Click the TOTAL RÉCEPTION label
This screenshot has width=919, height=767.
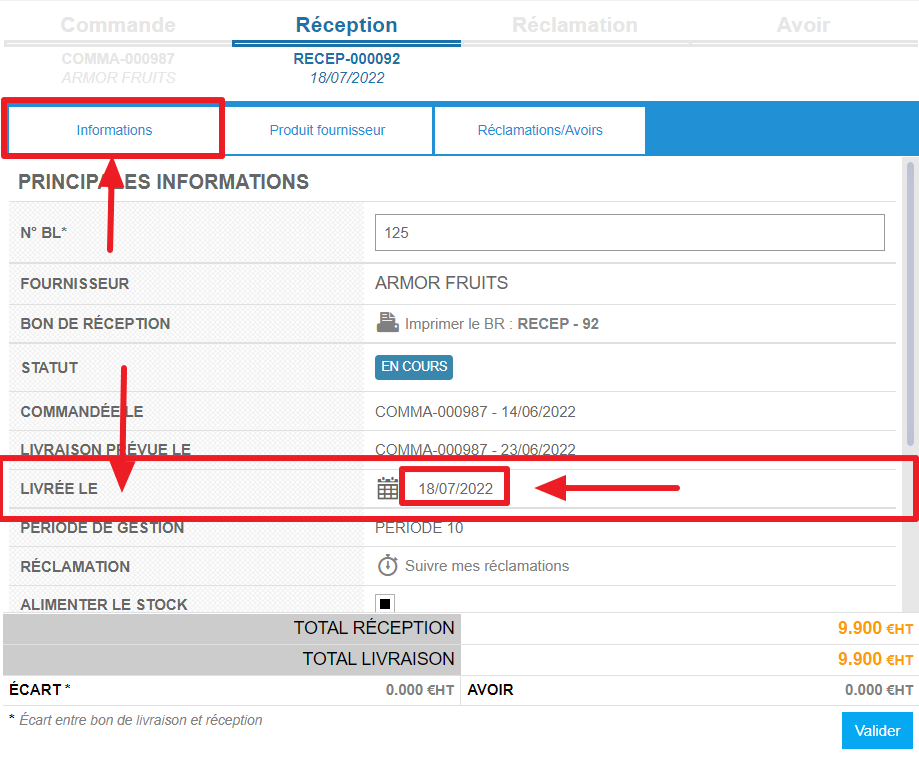pyautogui.click(x=374, y=628)
